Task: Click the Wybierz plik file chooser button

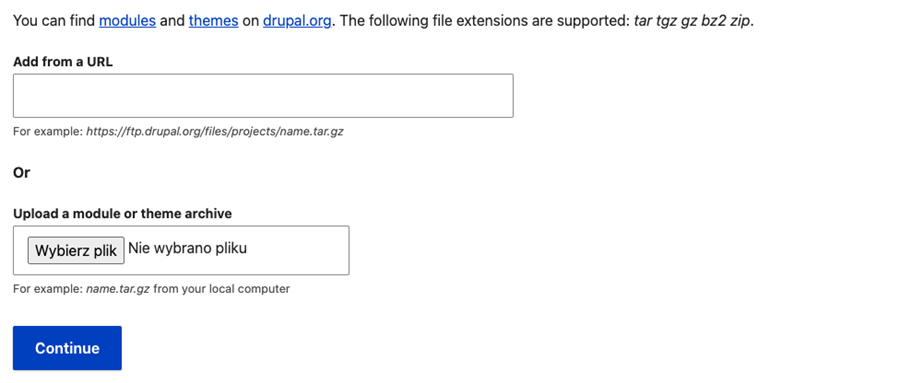Action: click(x=76, y=250)
